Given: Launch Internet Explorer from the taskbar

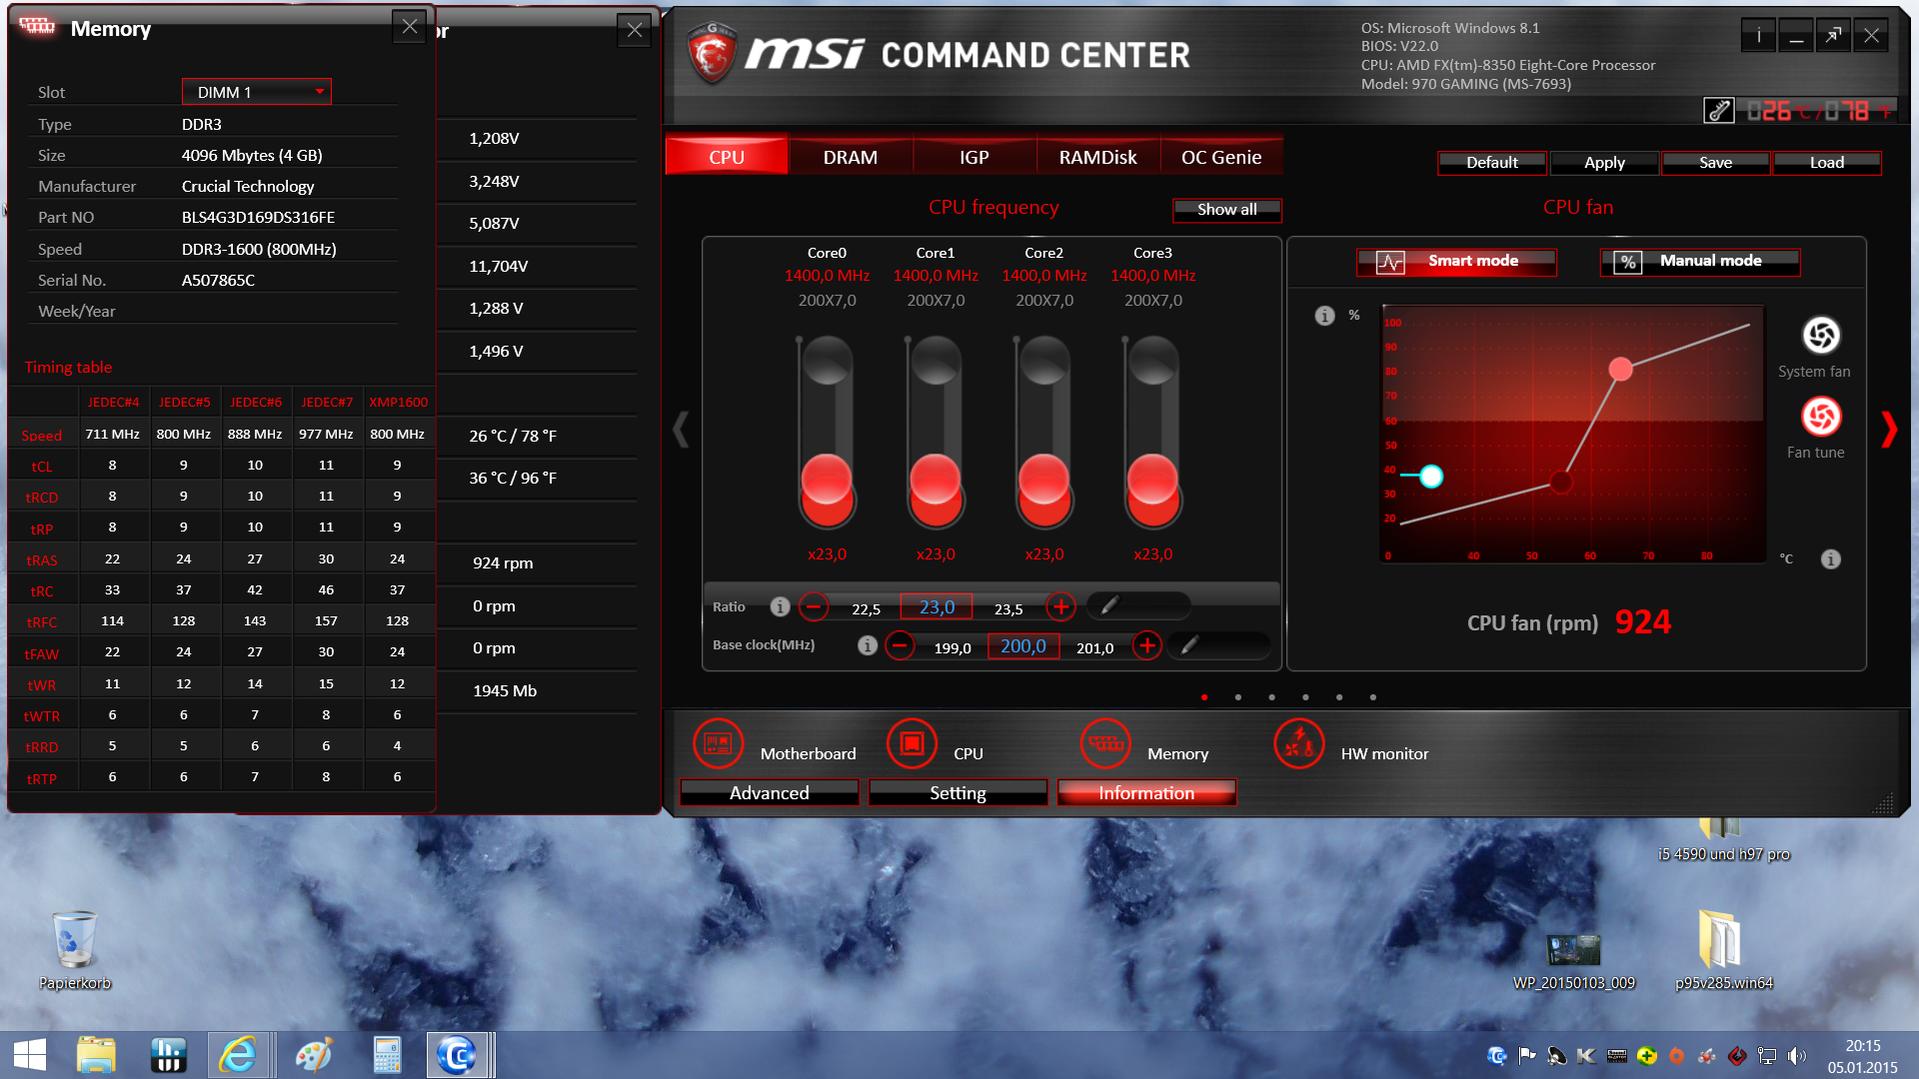Looking at the screenshot, I should click(x=239, y=1055).
